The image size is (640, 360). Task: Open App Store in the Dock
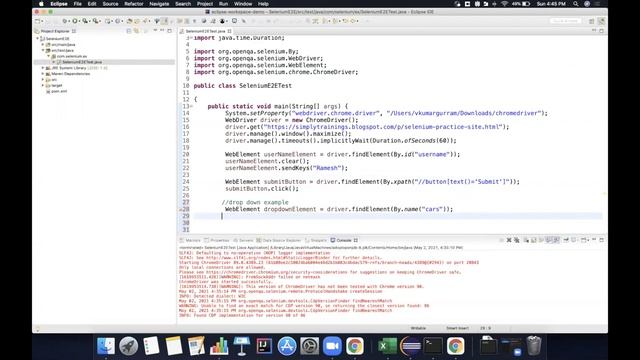click(x=287, y=346)
